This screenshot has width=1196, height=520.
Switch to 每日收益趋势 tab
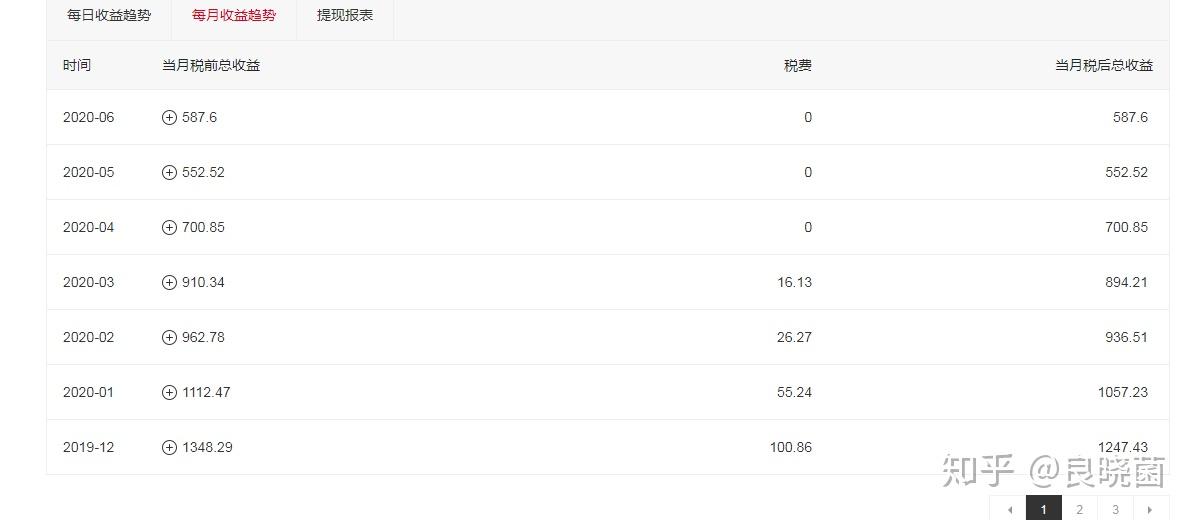click(x=109, y=16)
